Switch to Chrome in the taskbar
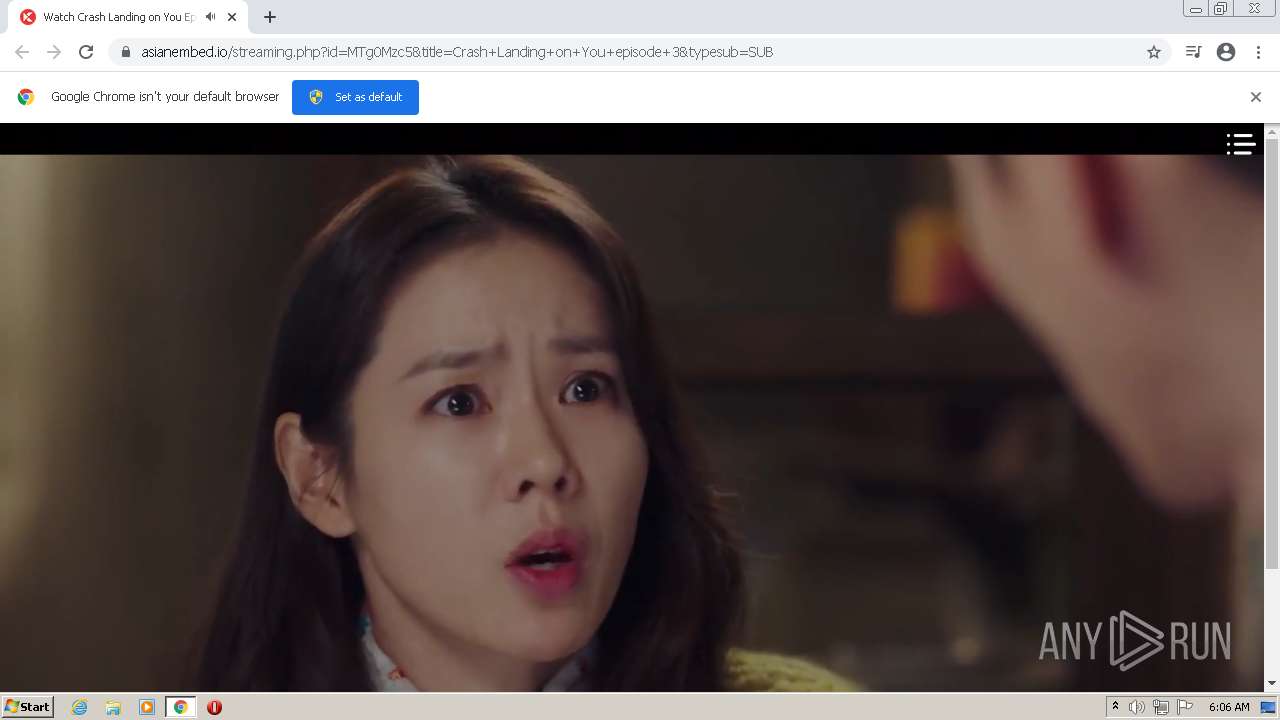The image size is (1280, 720). [180, 707]
